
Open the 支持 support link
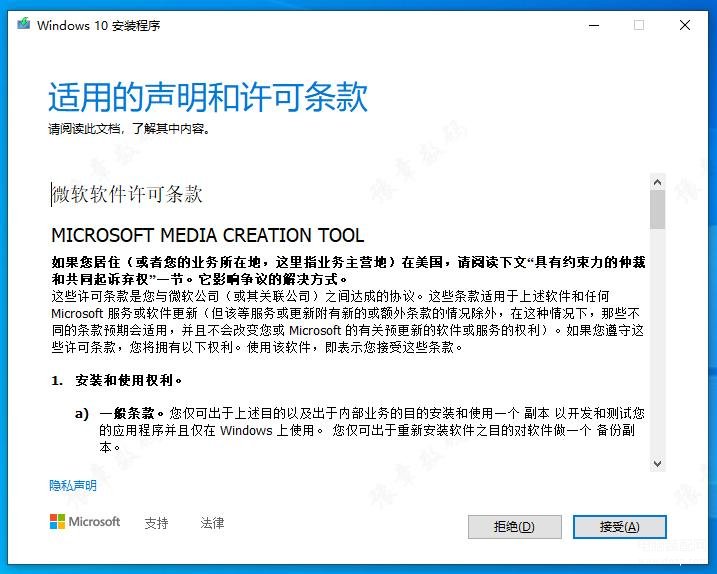pos(156,523)
